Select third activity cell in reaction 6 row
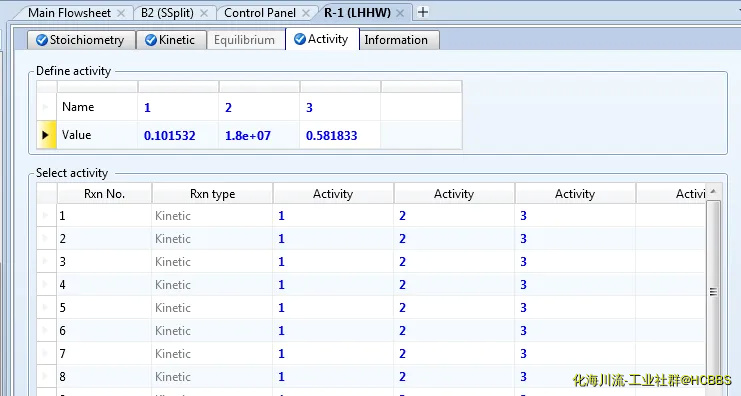 575,331
